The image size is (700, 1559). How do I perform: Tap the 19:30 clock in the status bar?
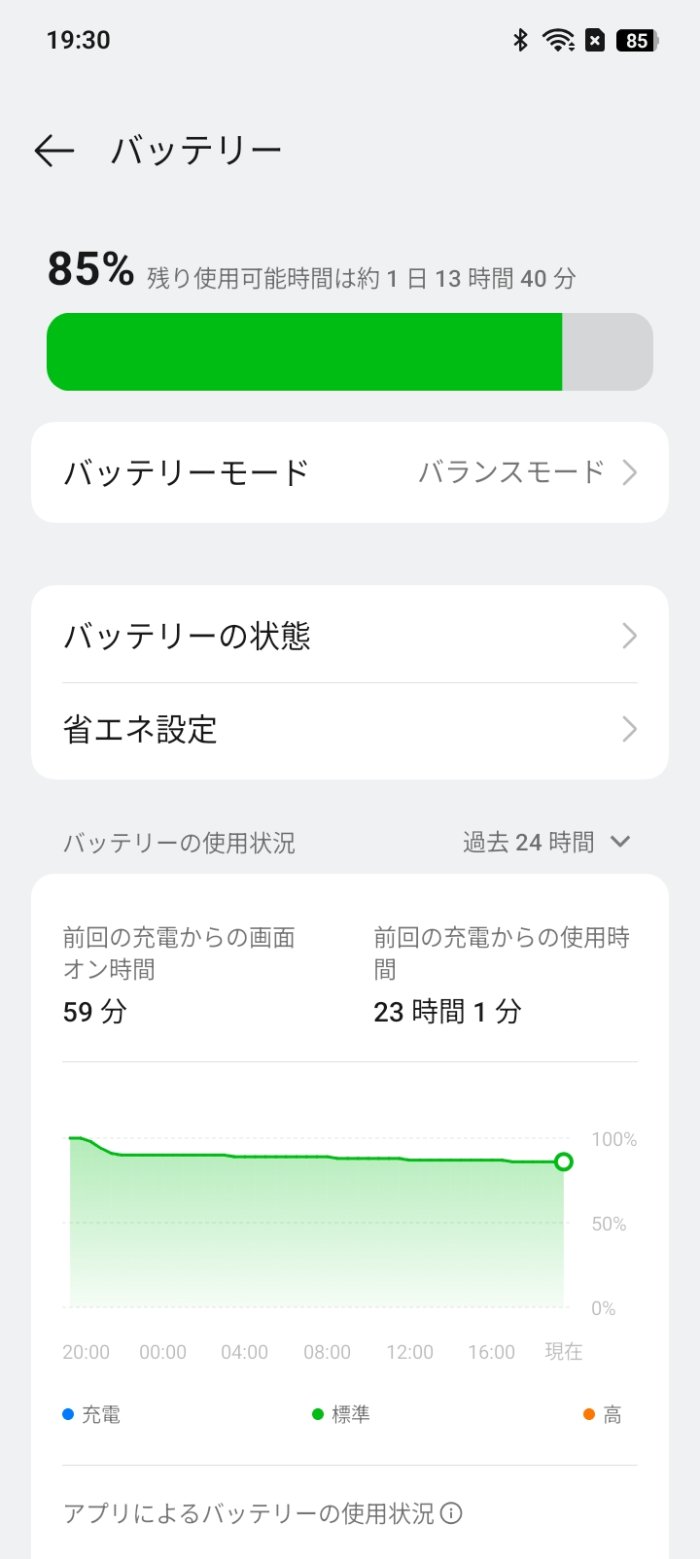(77, 40)
